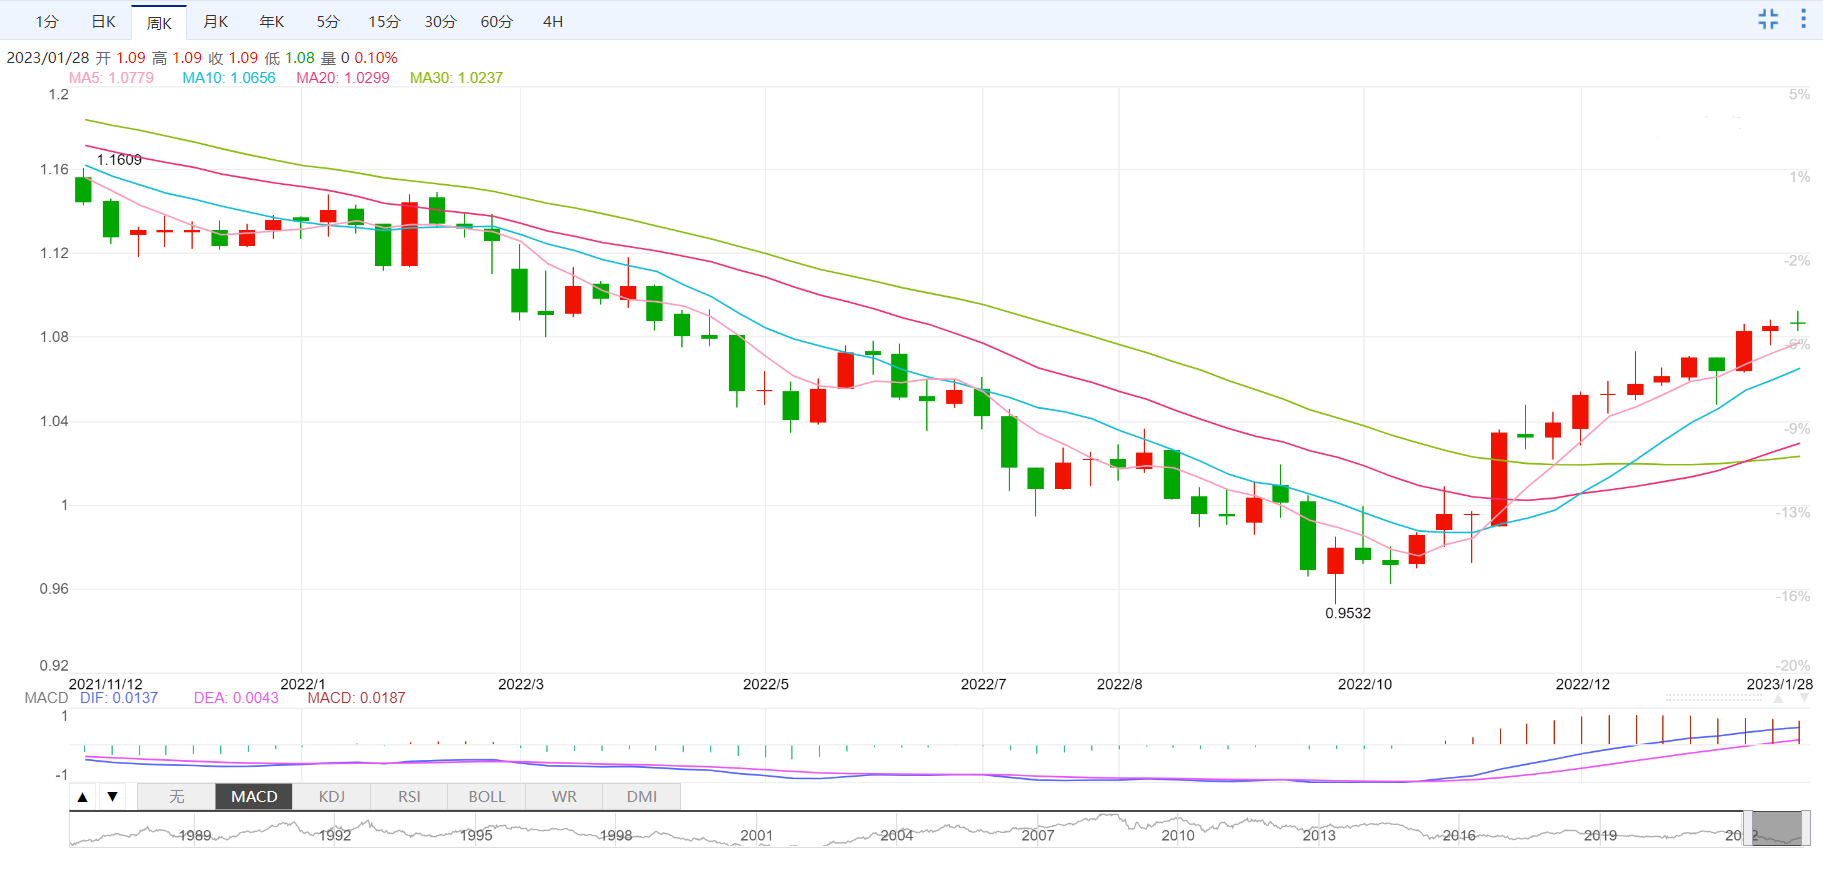Switch to 4H timeframe tab
Screen dimensions: 1823x878
click(x=553, y=22)
